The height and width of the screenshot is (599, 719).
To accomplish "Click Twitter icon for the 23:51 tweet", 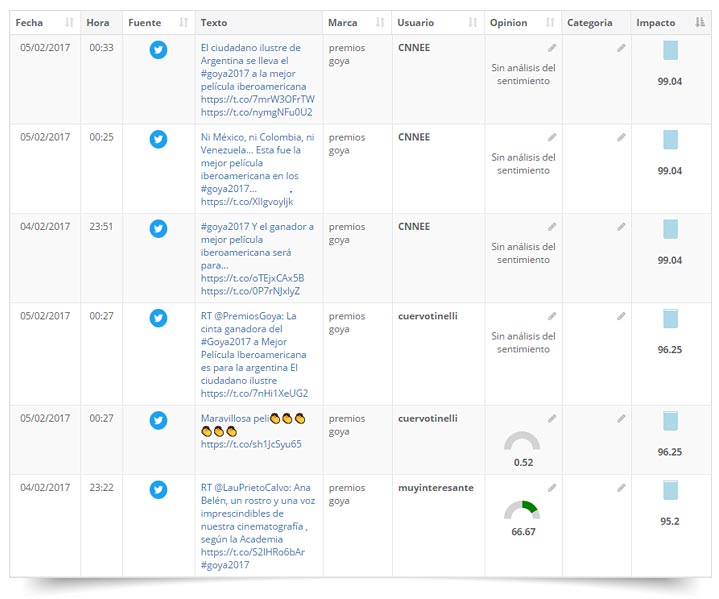I will coord(158,228).
